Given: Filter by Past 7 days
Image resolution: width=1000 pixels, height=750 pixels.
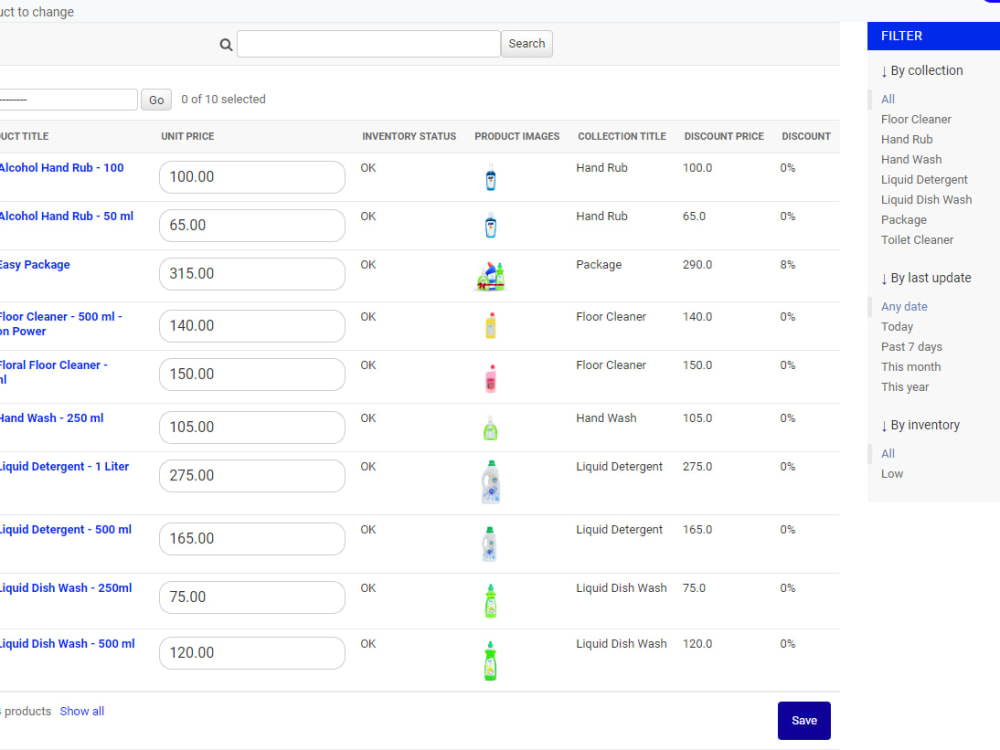Looking at the screenshot, I should 911,347.
